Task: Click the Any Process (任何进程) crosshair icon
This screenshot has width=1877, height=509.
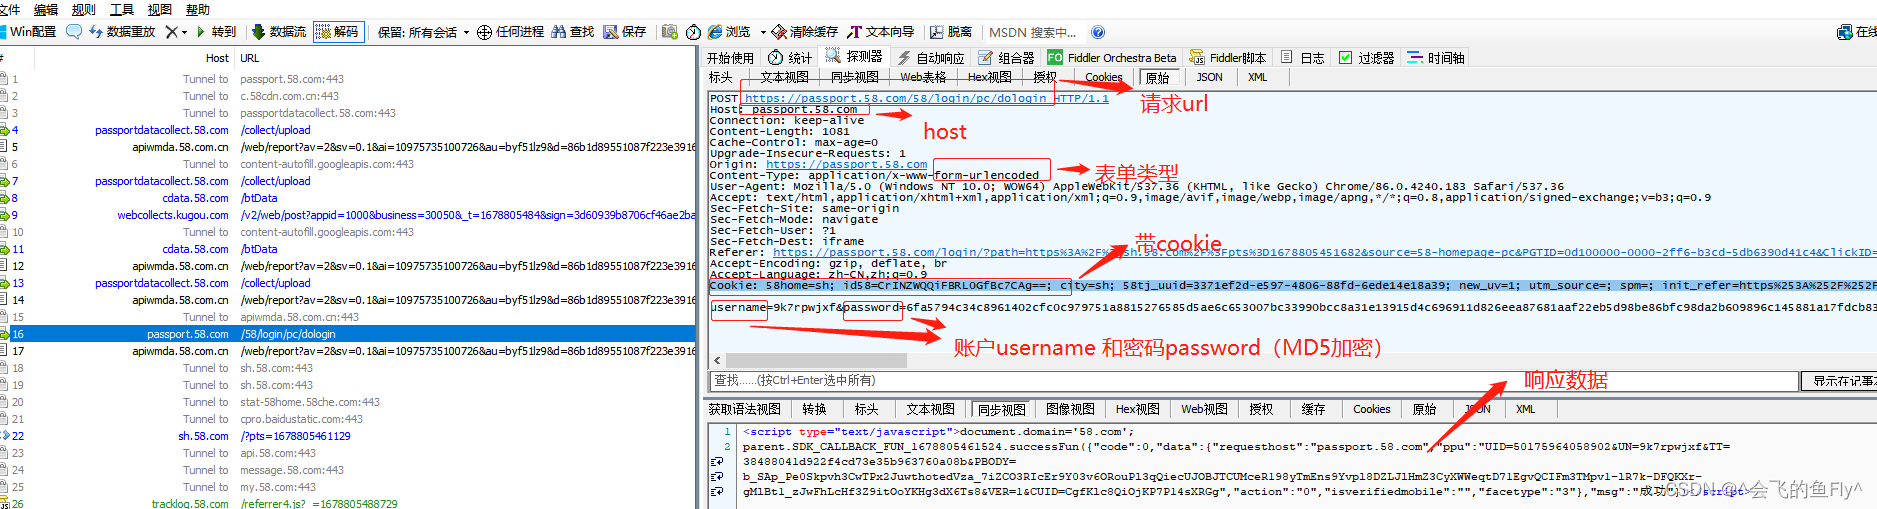Action: point(484,32)
